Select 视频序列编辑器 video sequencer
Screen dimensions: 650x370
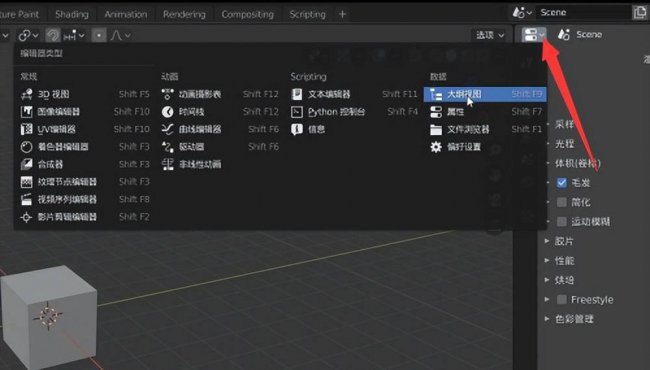[x=85, y=199]
